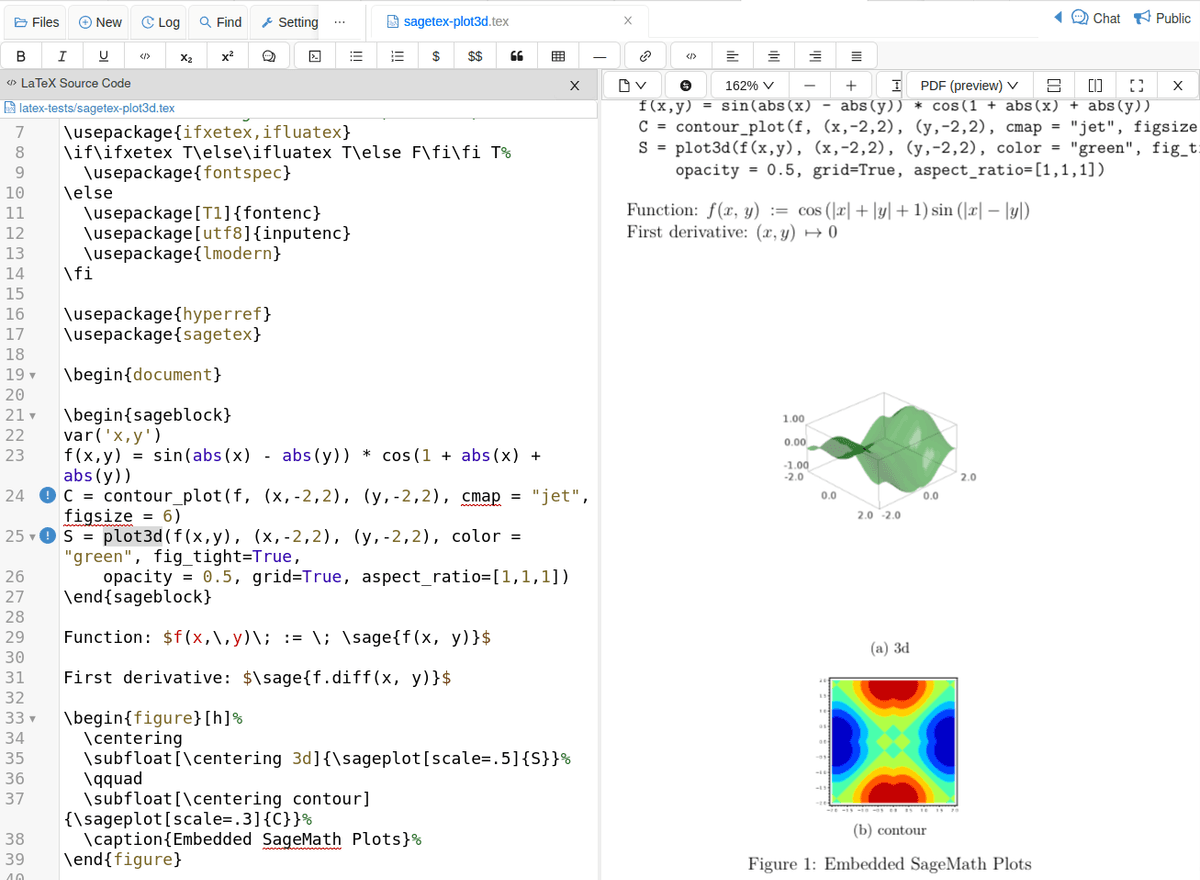Insert display math with the $$ icon
The width and height of the screenshot is (1200, 880).
pos(476,56)
